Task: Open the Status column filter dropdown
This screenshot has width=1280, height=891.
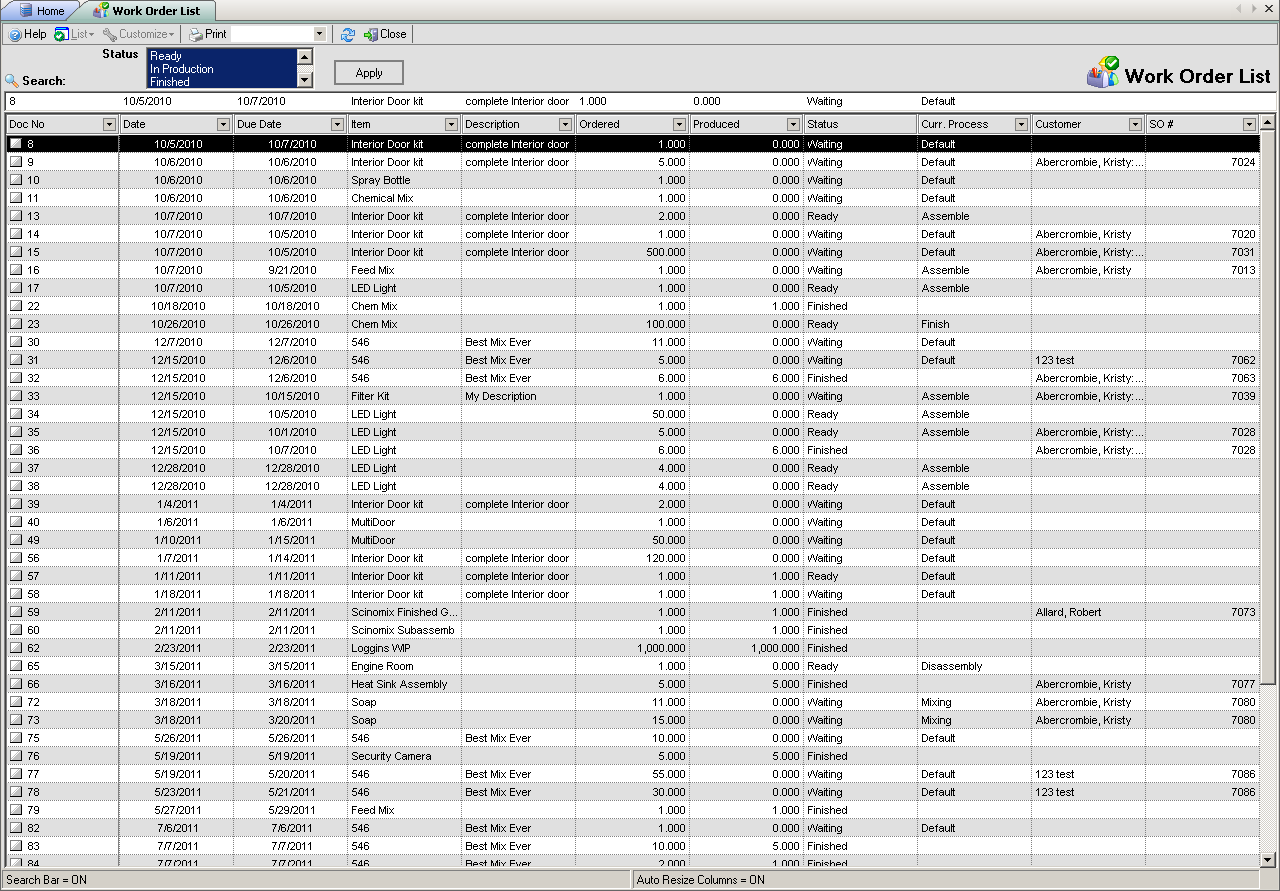Action: tap(908, 124)
